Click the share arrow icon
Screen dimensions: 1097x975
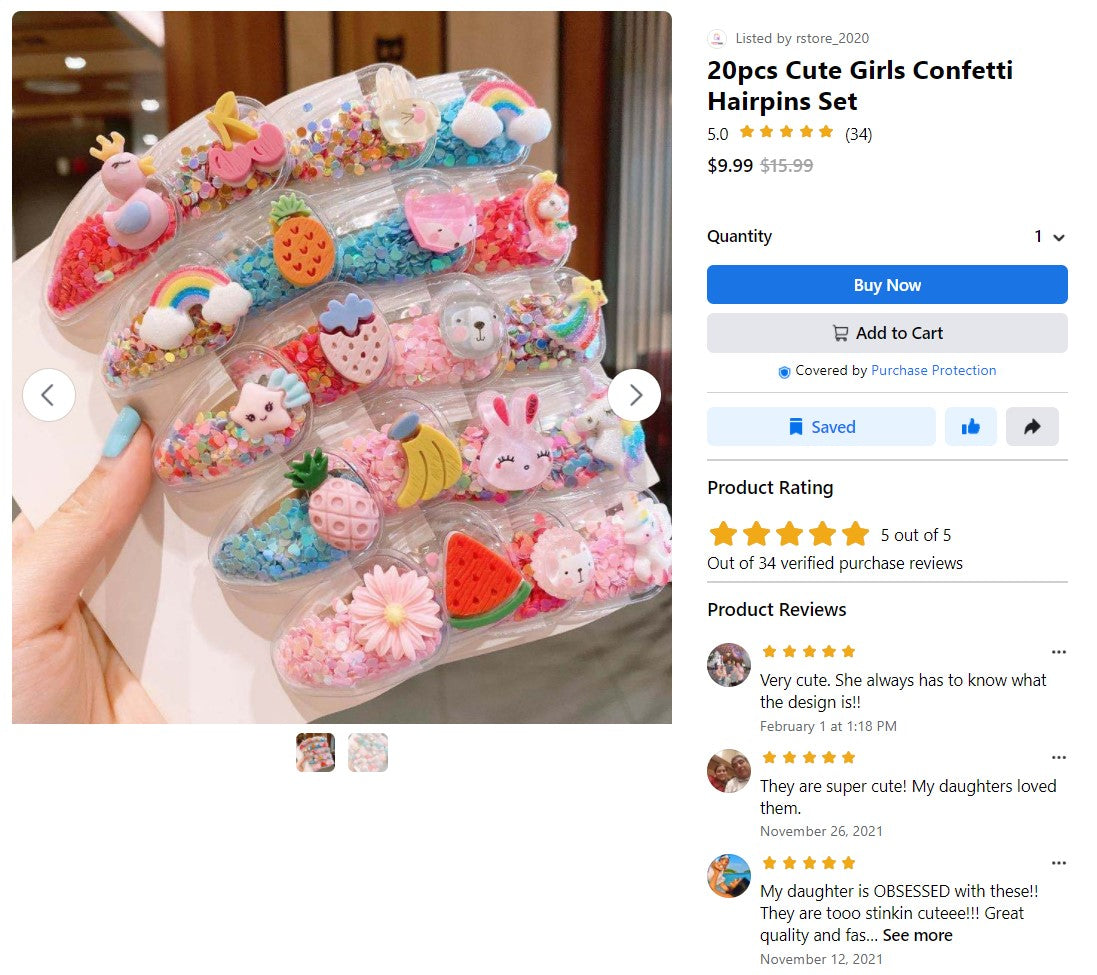coord(1032,427)
